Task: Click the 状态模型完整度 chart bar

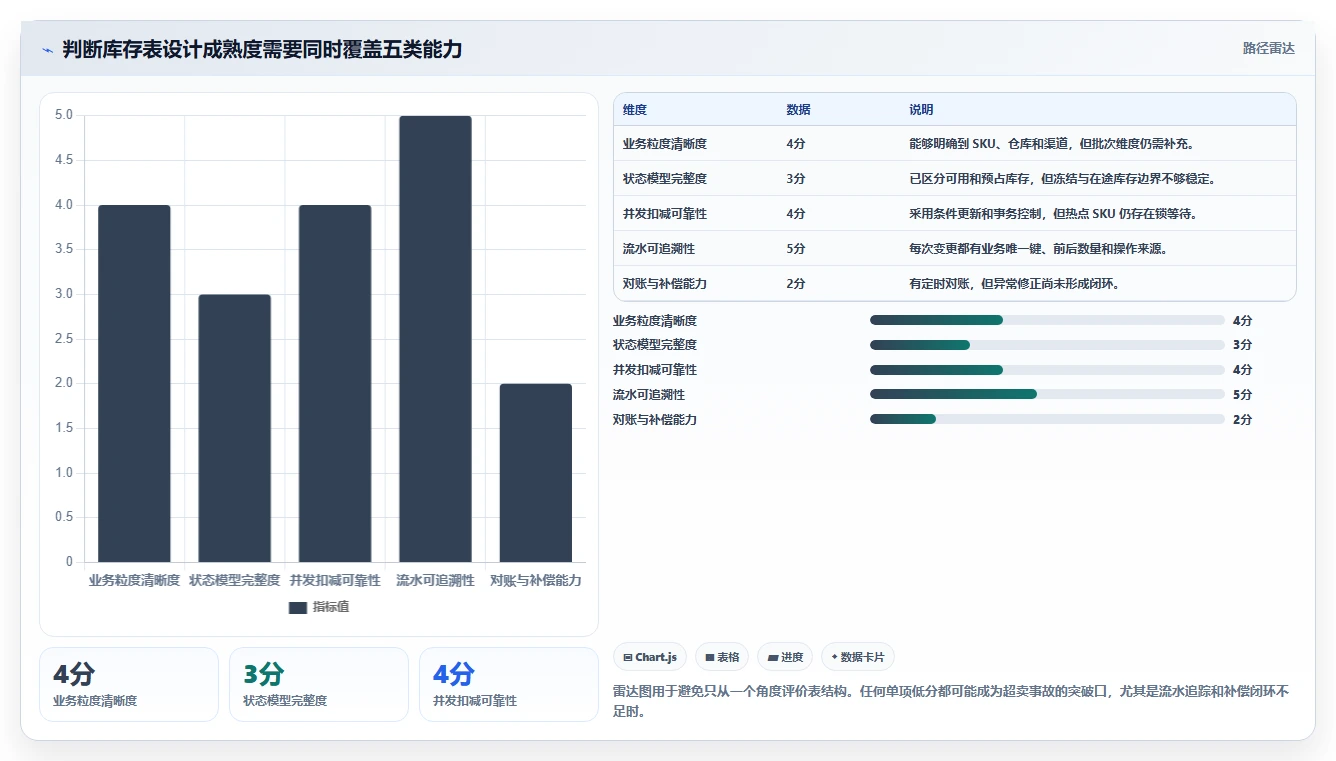Action: pyautogui.click(x=234, y=428)
